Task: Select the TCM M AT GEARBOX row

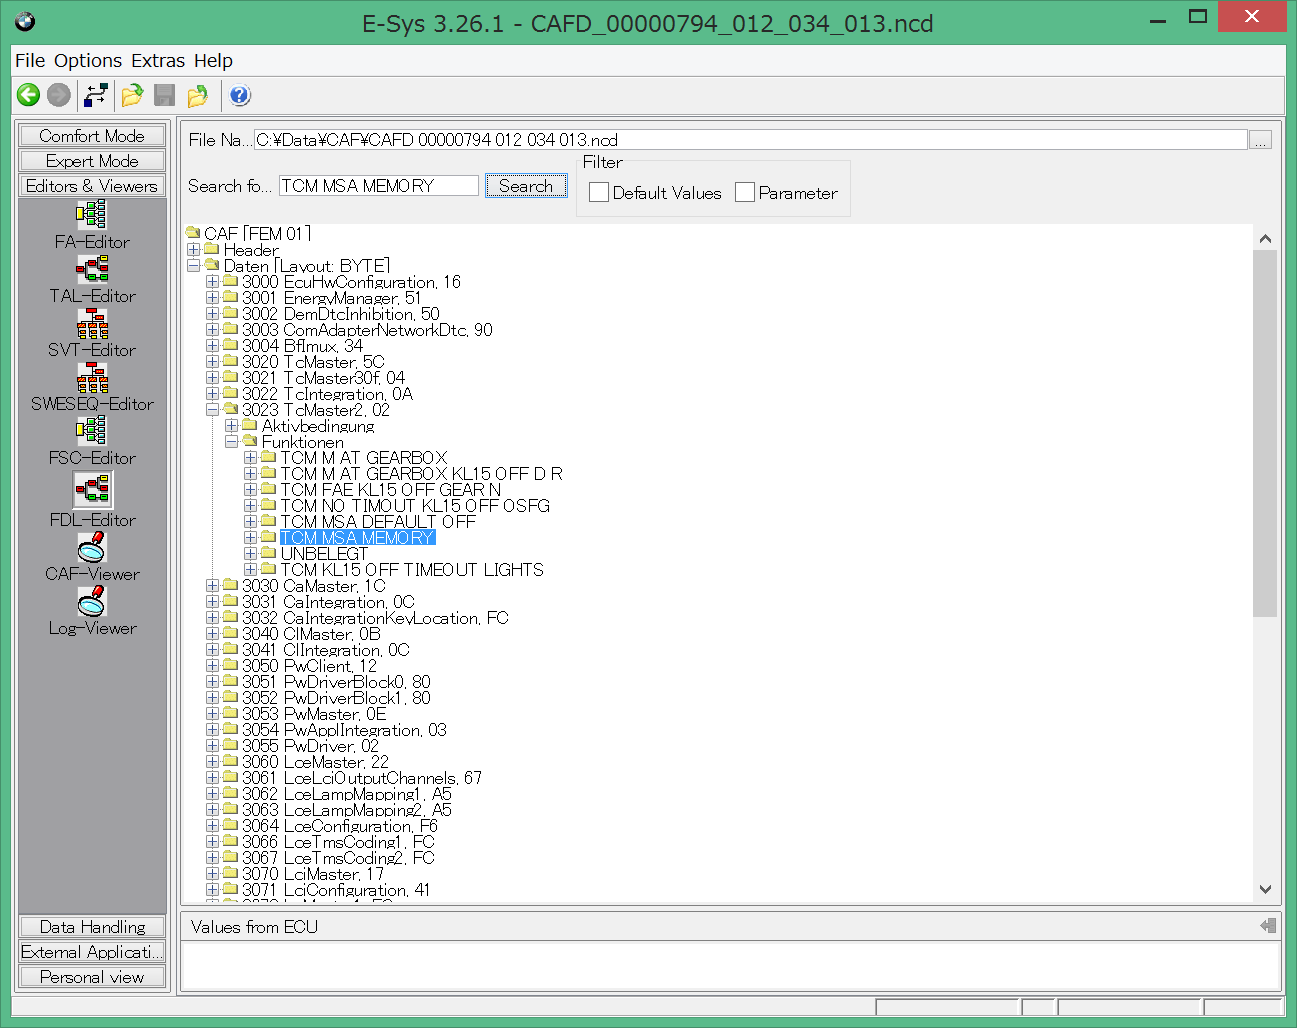Action: coord(364,458)
